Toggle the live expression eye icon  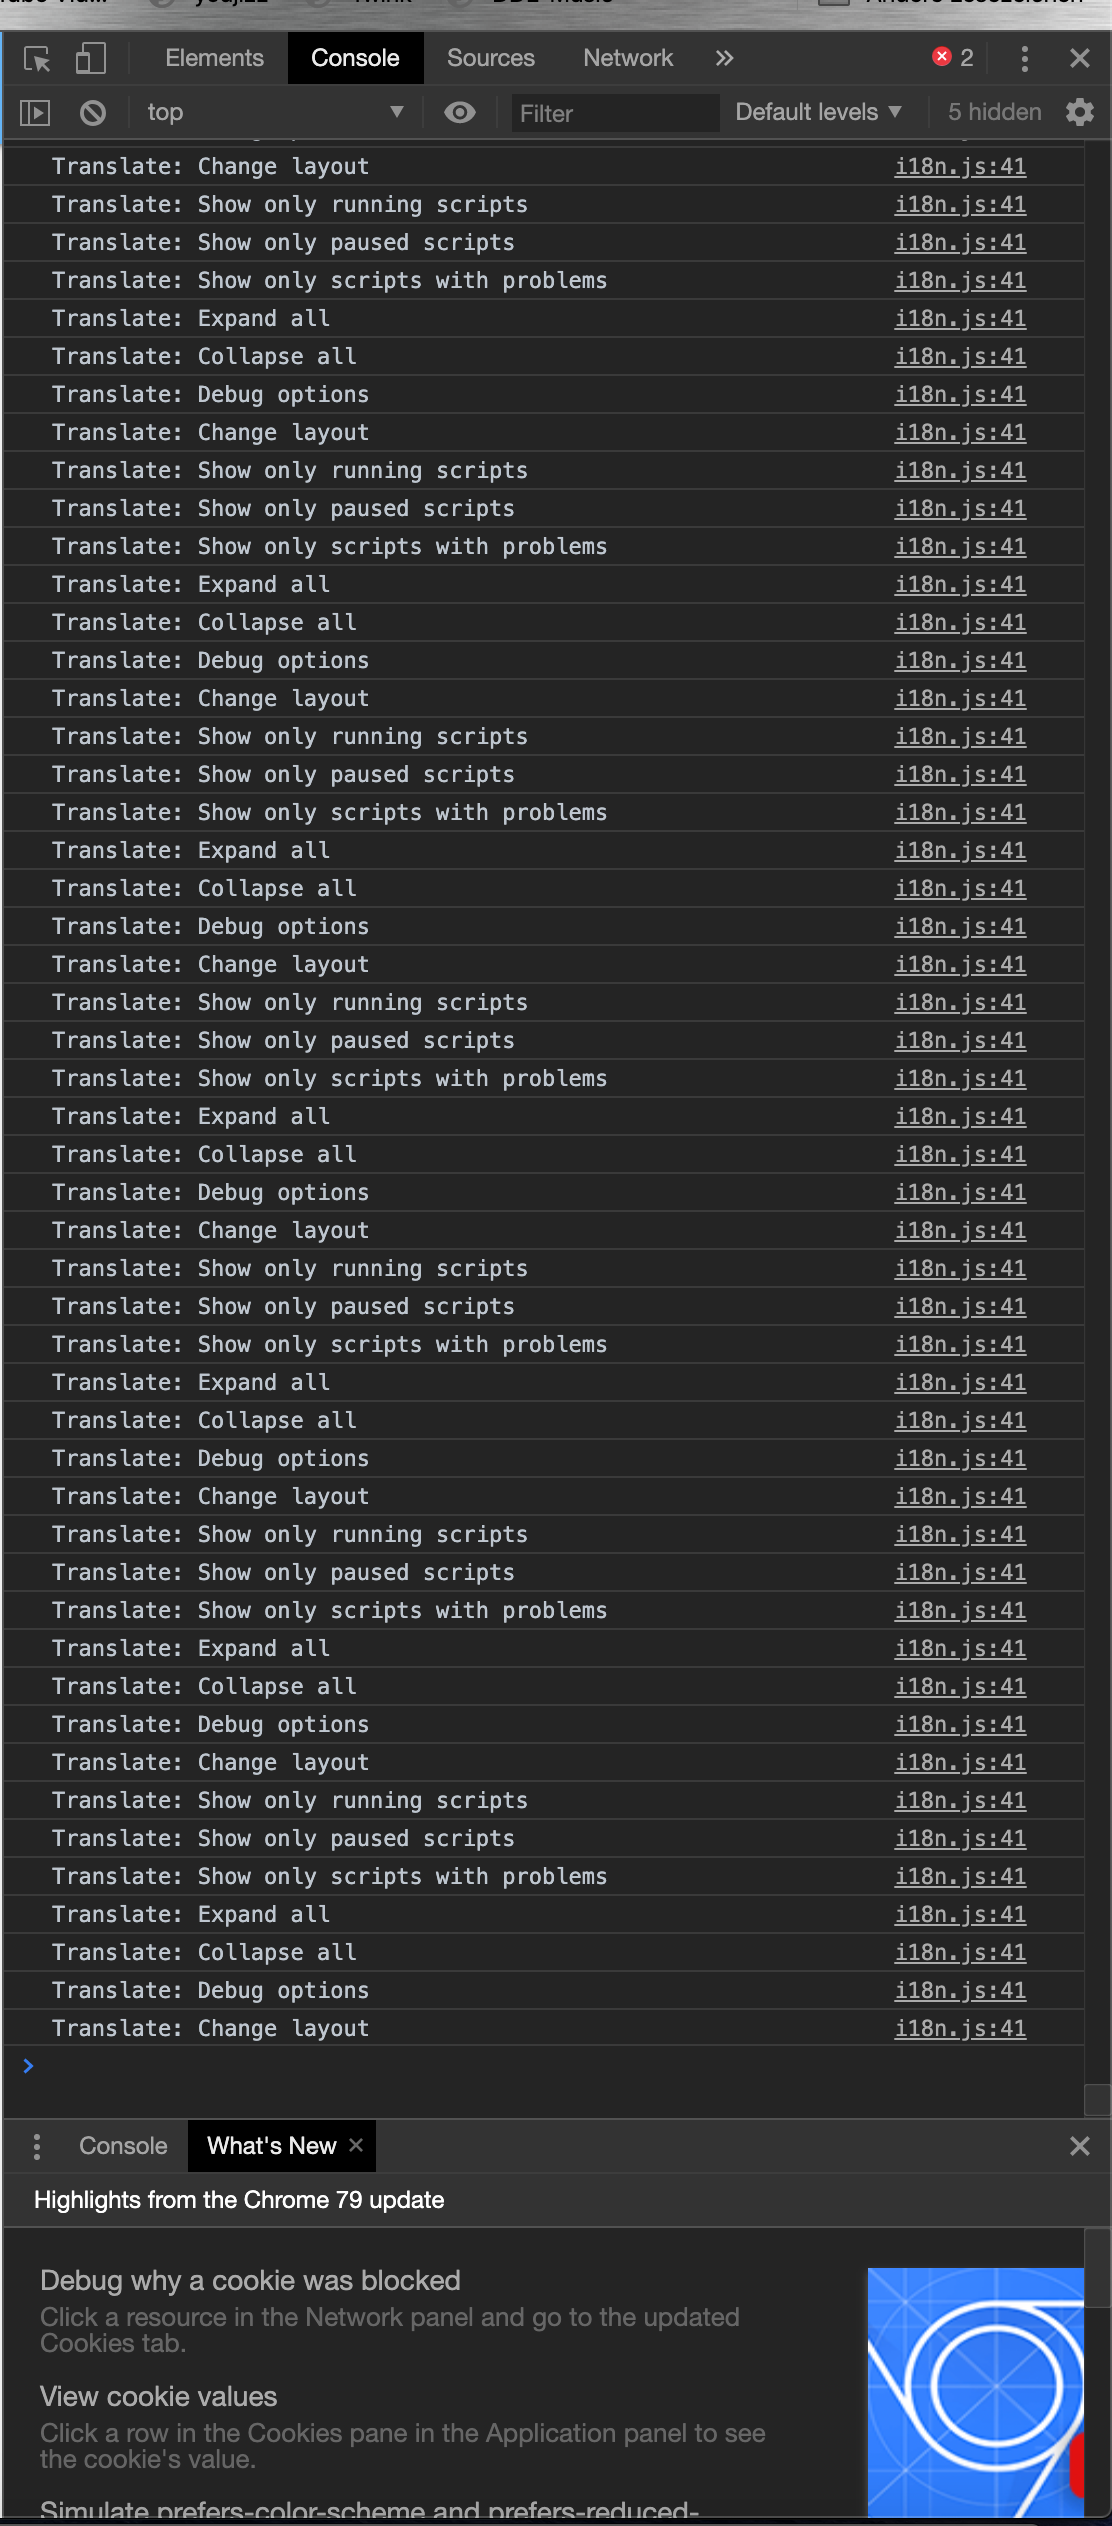(460, 113)
